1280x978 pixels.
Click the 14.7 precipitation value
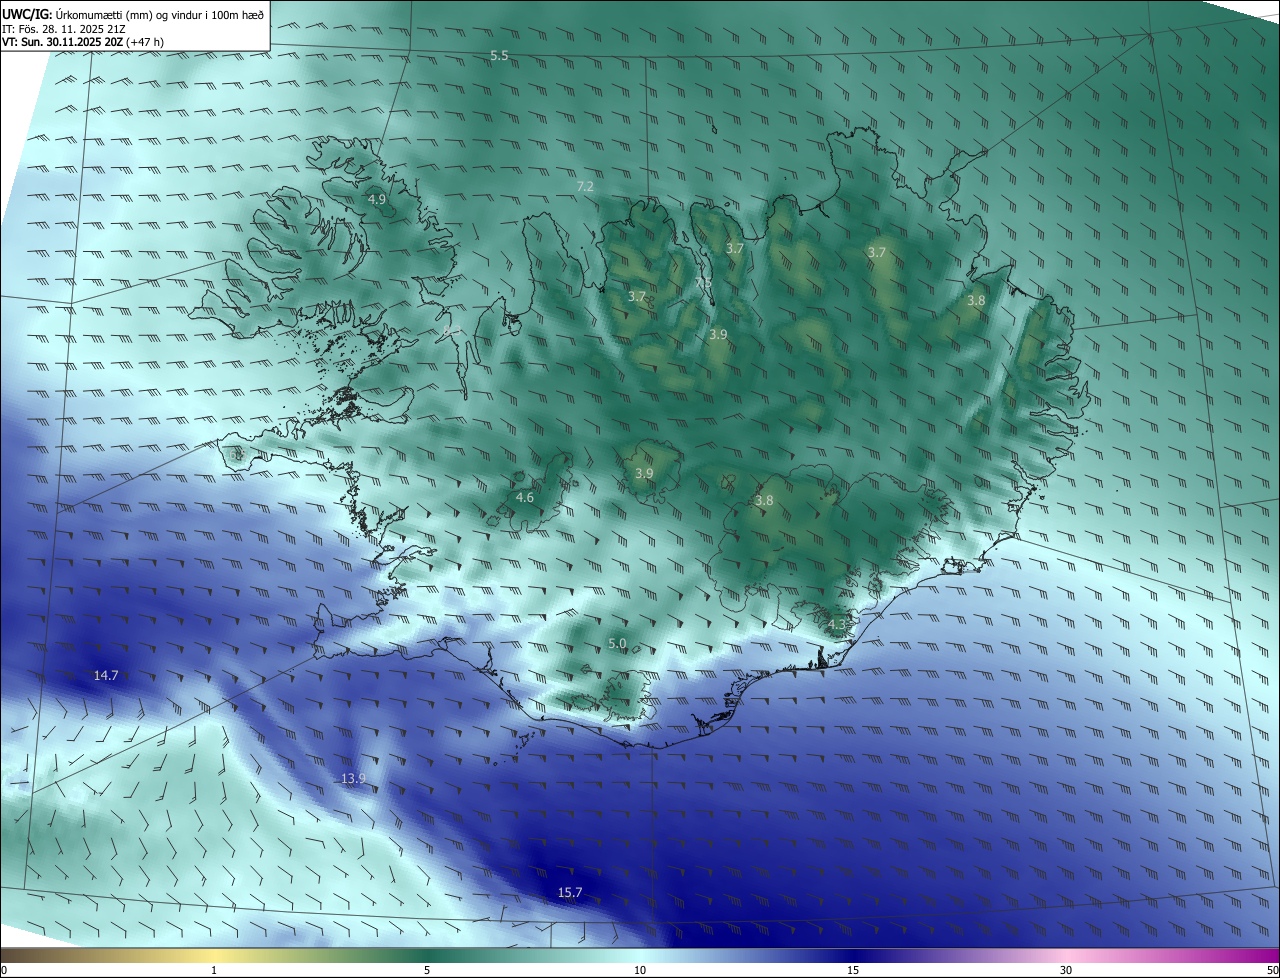[106, 676]
